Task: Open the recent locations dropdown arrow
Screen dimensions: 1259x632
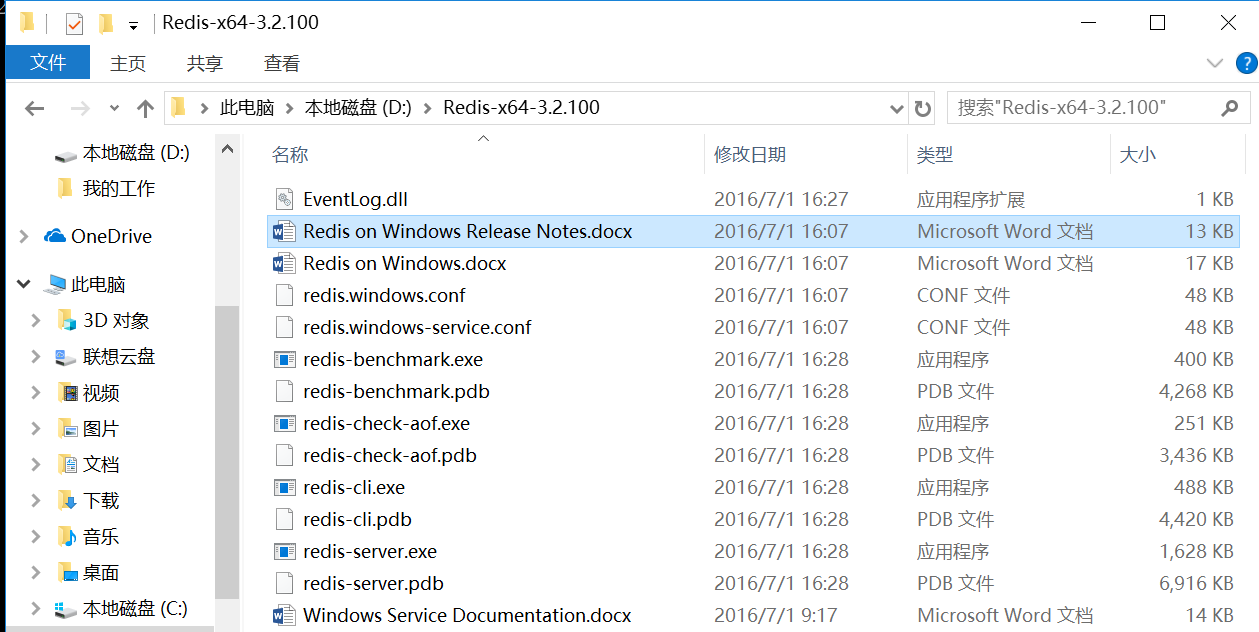Action: [114, 108]
